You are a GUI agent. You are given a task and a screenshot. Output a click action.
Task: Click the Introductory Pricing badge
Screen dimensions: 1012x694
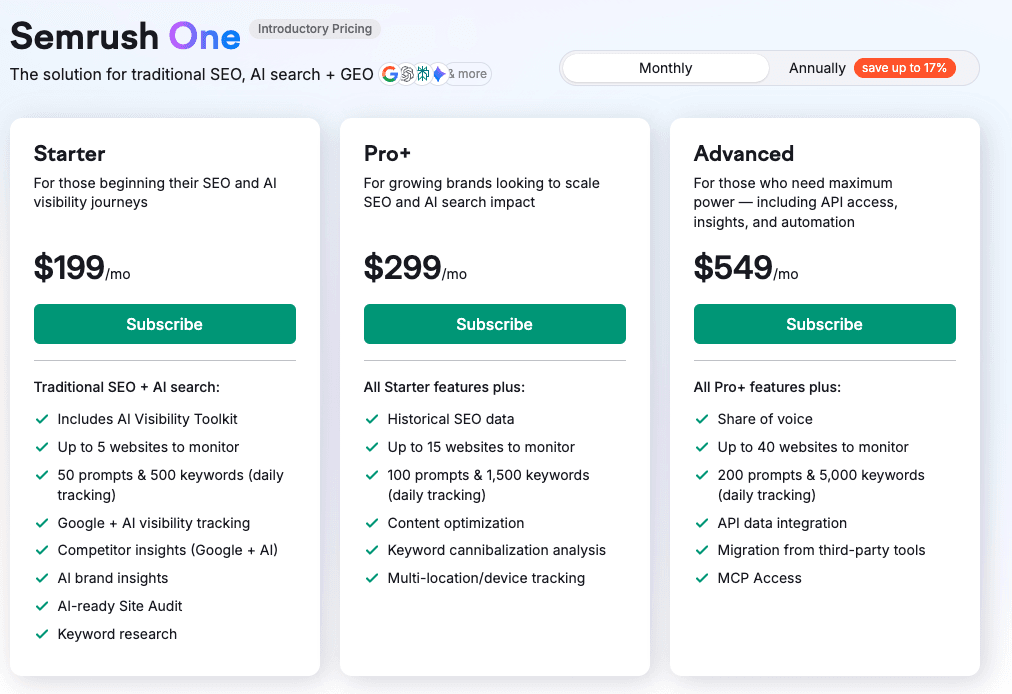pyautogui.click(x=314, y=29)
